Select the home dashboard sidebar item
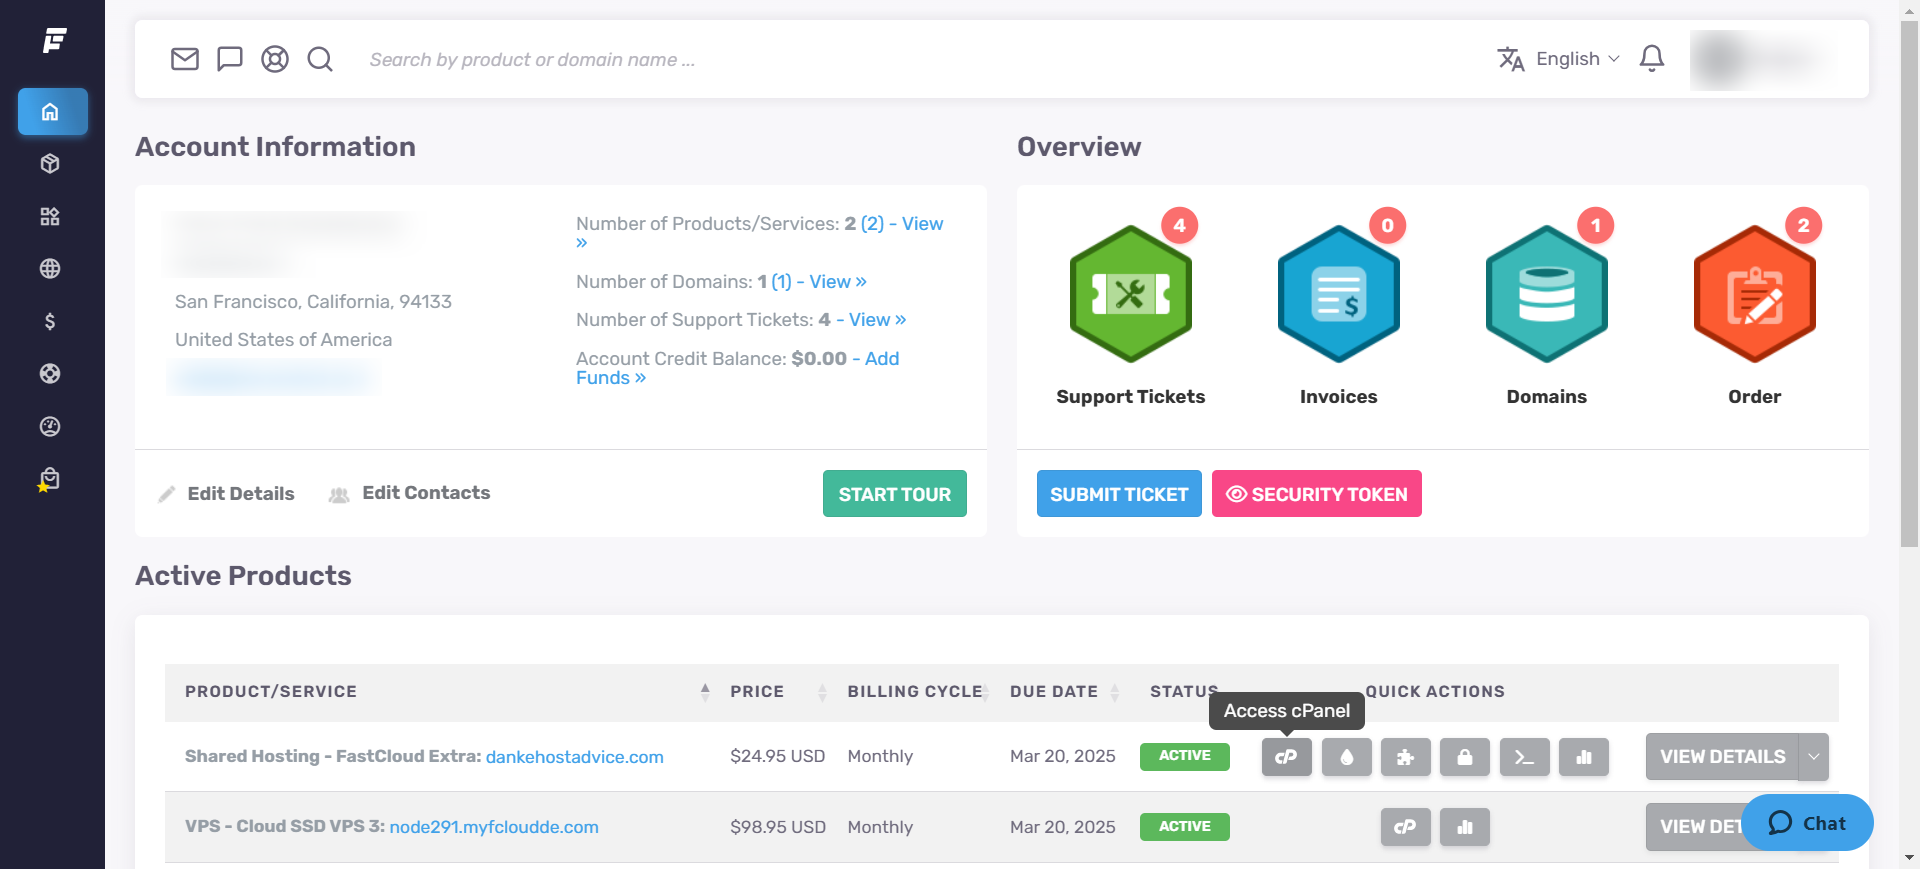 click(52, 112)
